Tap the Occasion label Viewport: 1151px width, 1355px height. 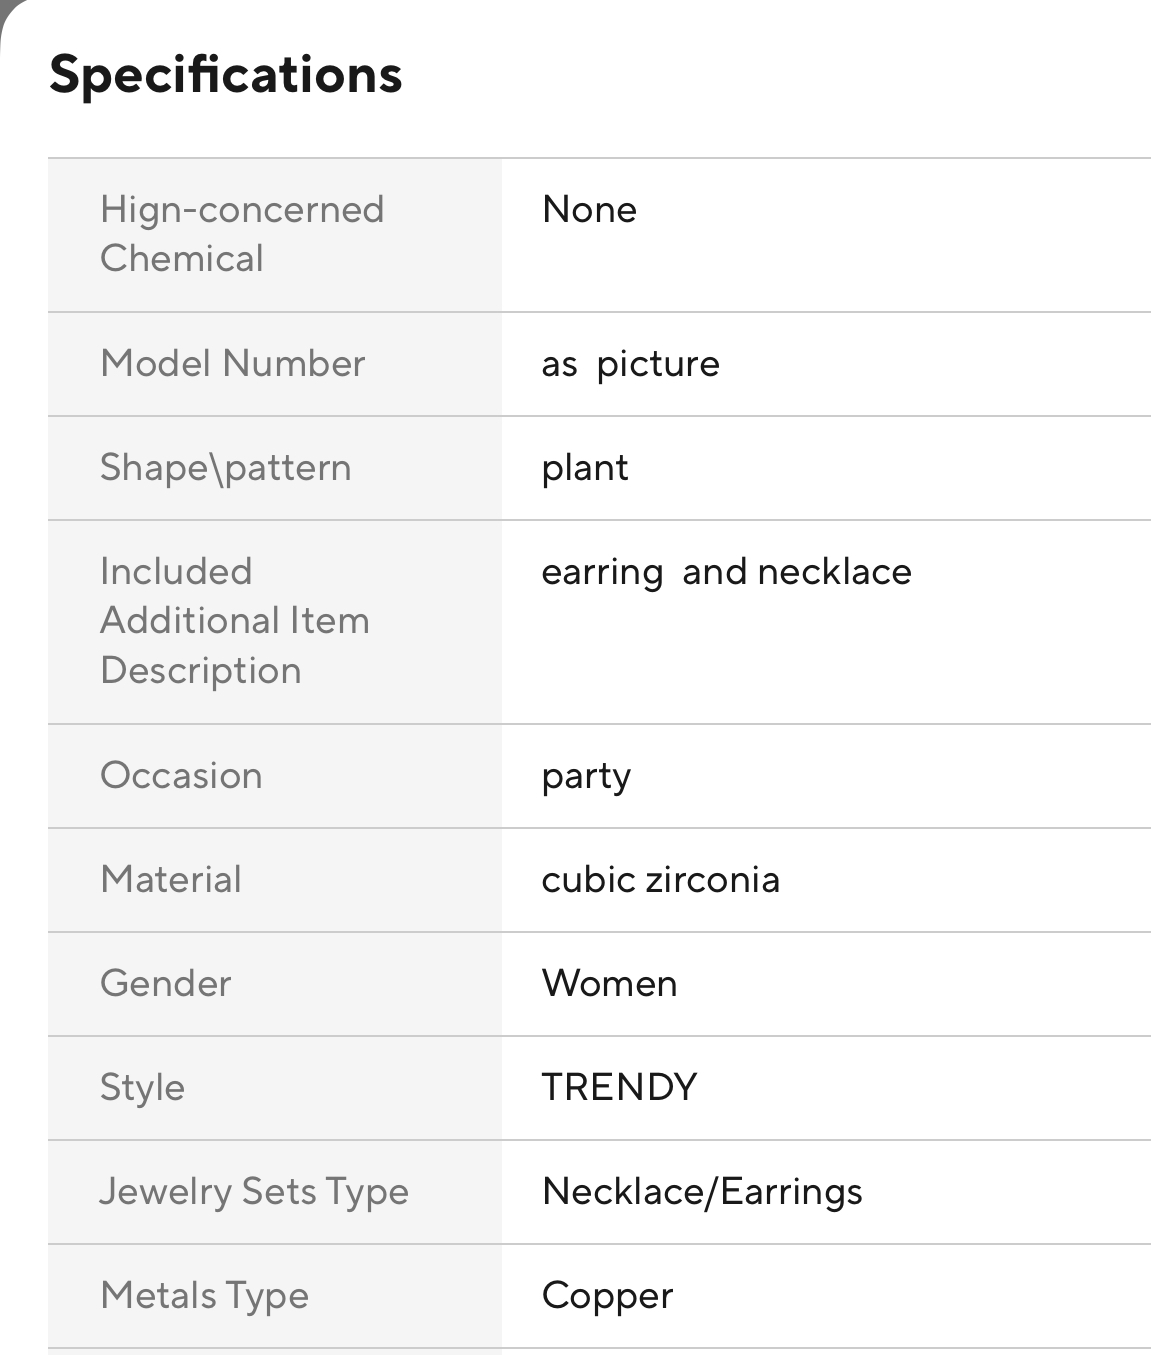click(181, 776)
